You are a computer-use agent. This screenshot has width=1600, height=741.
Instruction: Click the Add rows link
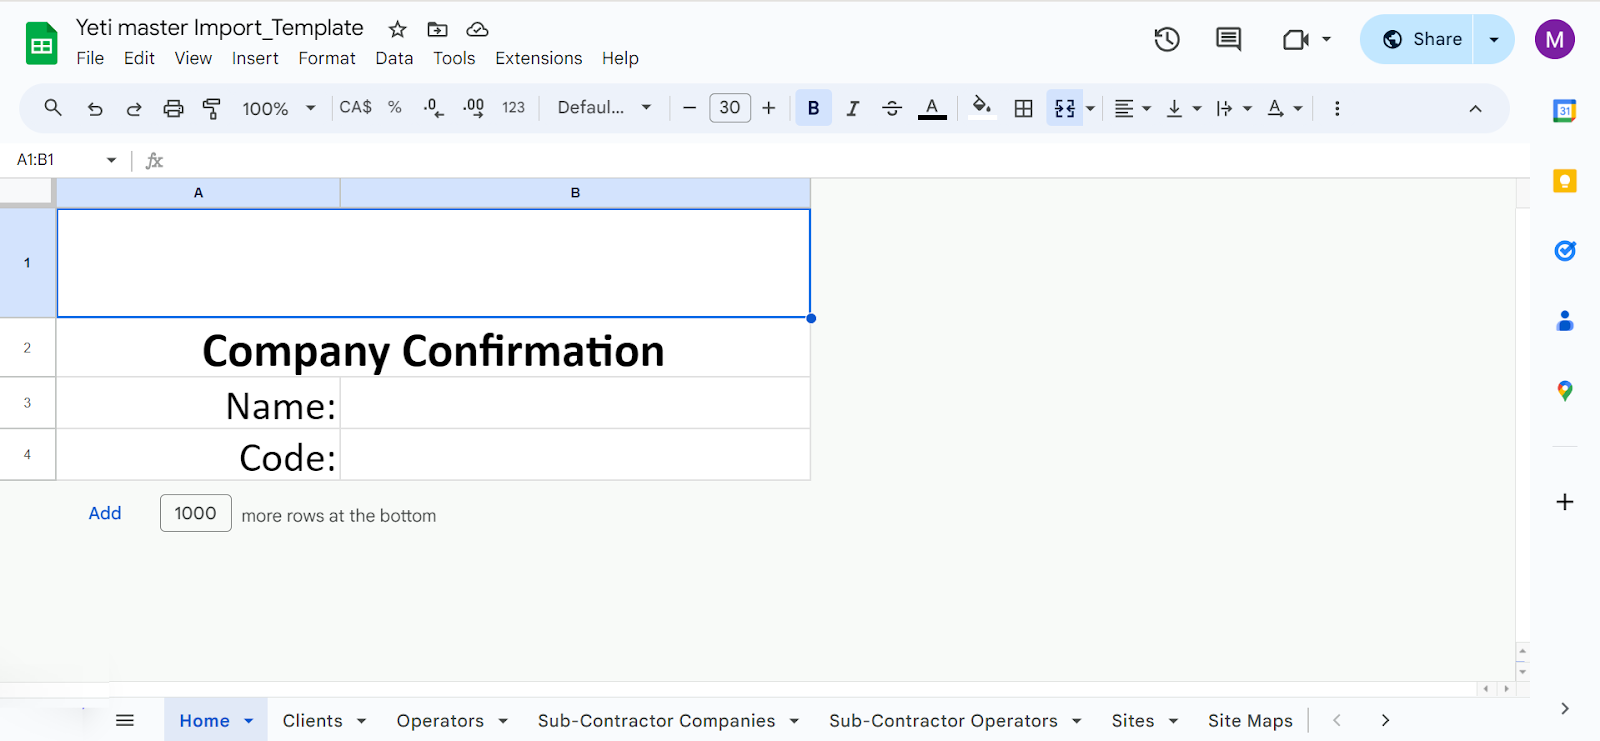click(x=105, y=513)
